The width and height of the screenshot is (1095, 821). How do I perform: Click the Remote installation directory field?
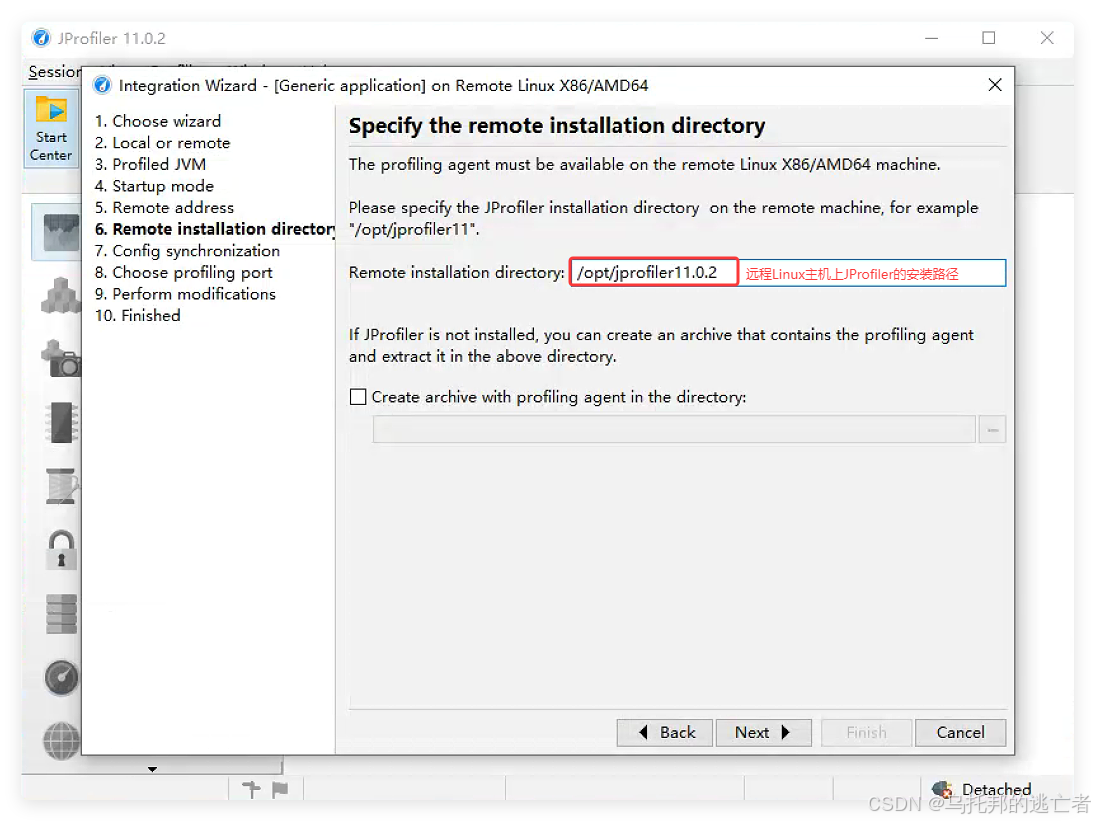(x=788, y=272)
